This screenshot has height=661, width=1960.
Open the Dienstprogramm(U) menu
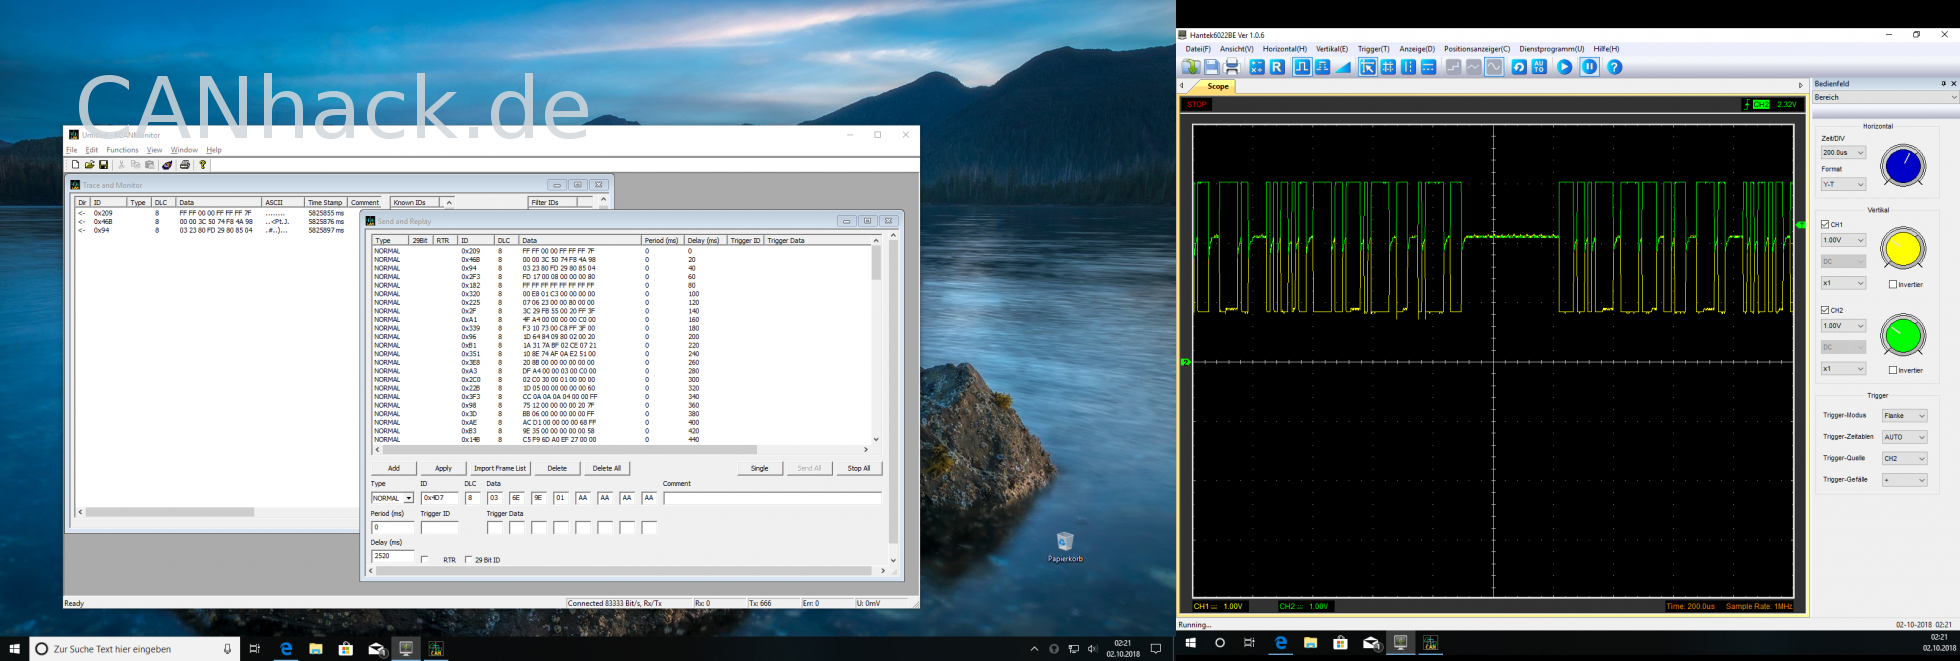point(1552,49)
